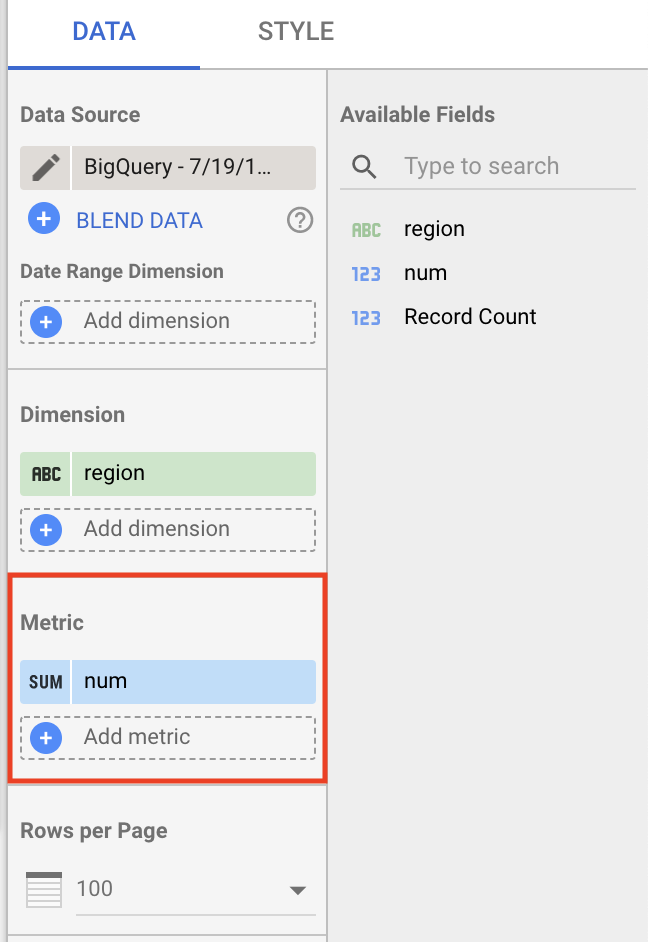Image resolution: width=648 pixels, height=942 pixels.
Task: Open the Rows per Page dropdown arrow
Action: click(x=297, y=890)
